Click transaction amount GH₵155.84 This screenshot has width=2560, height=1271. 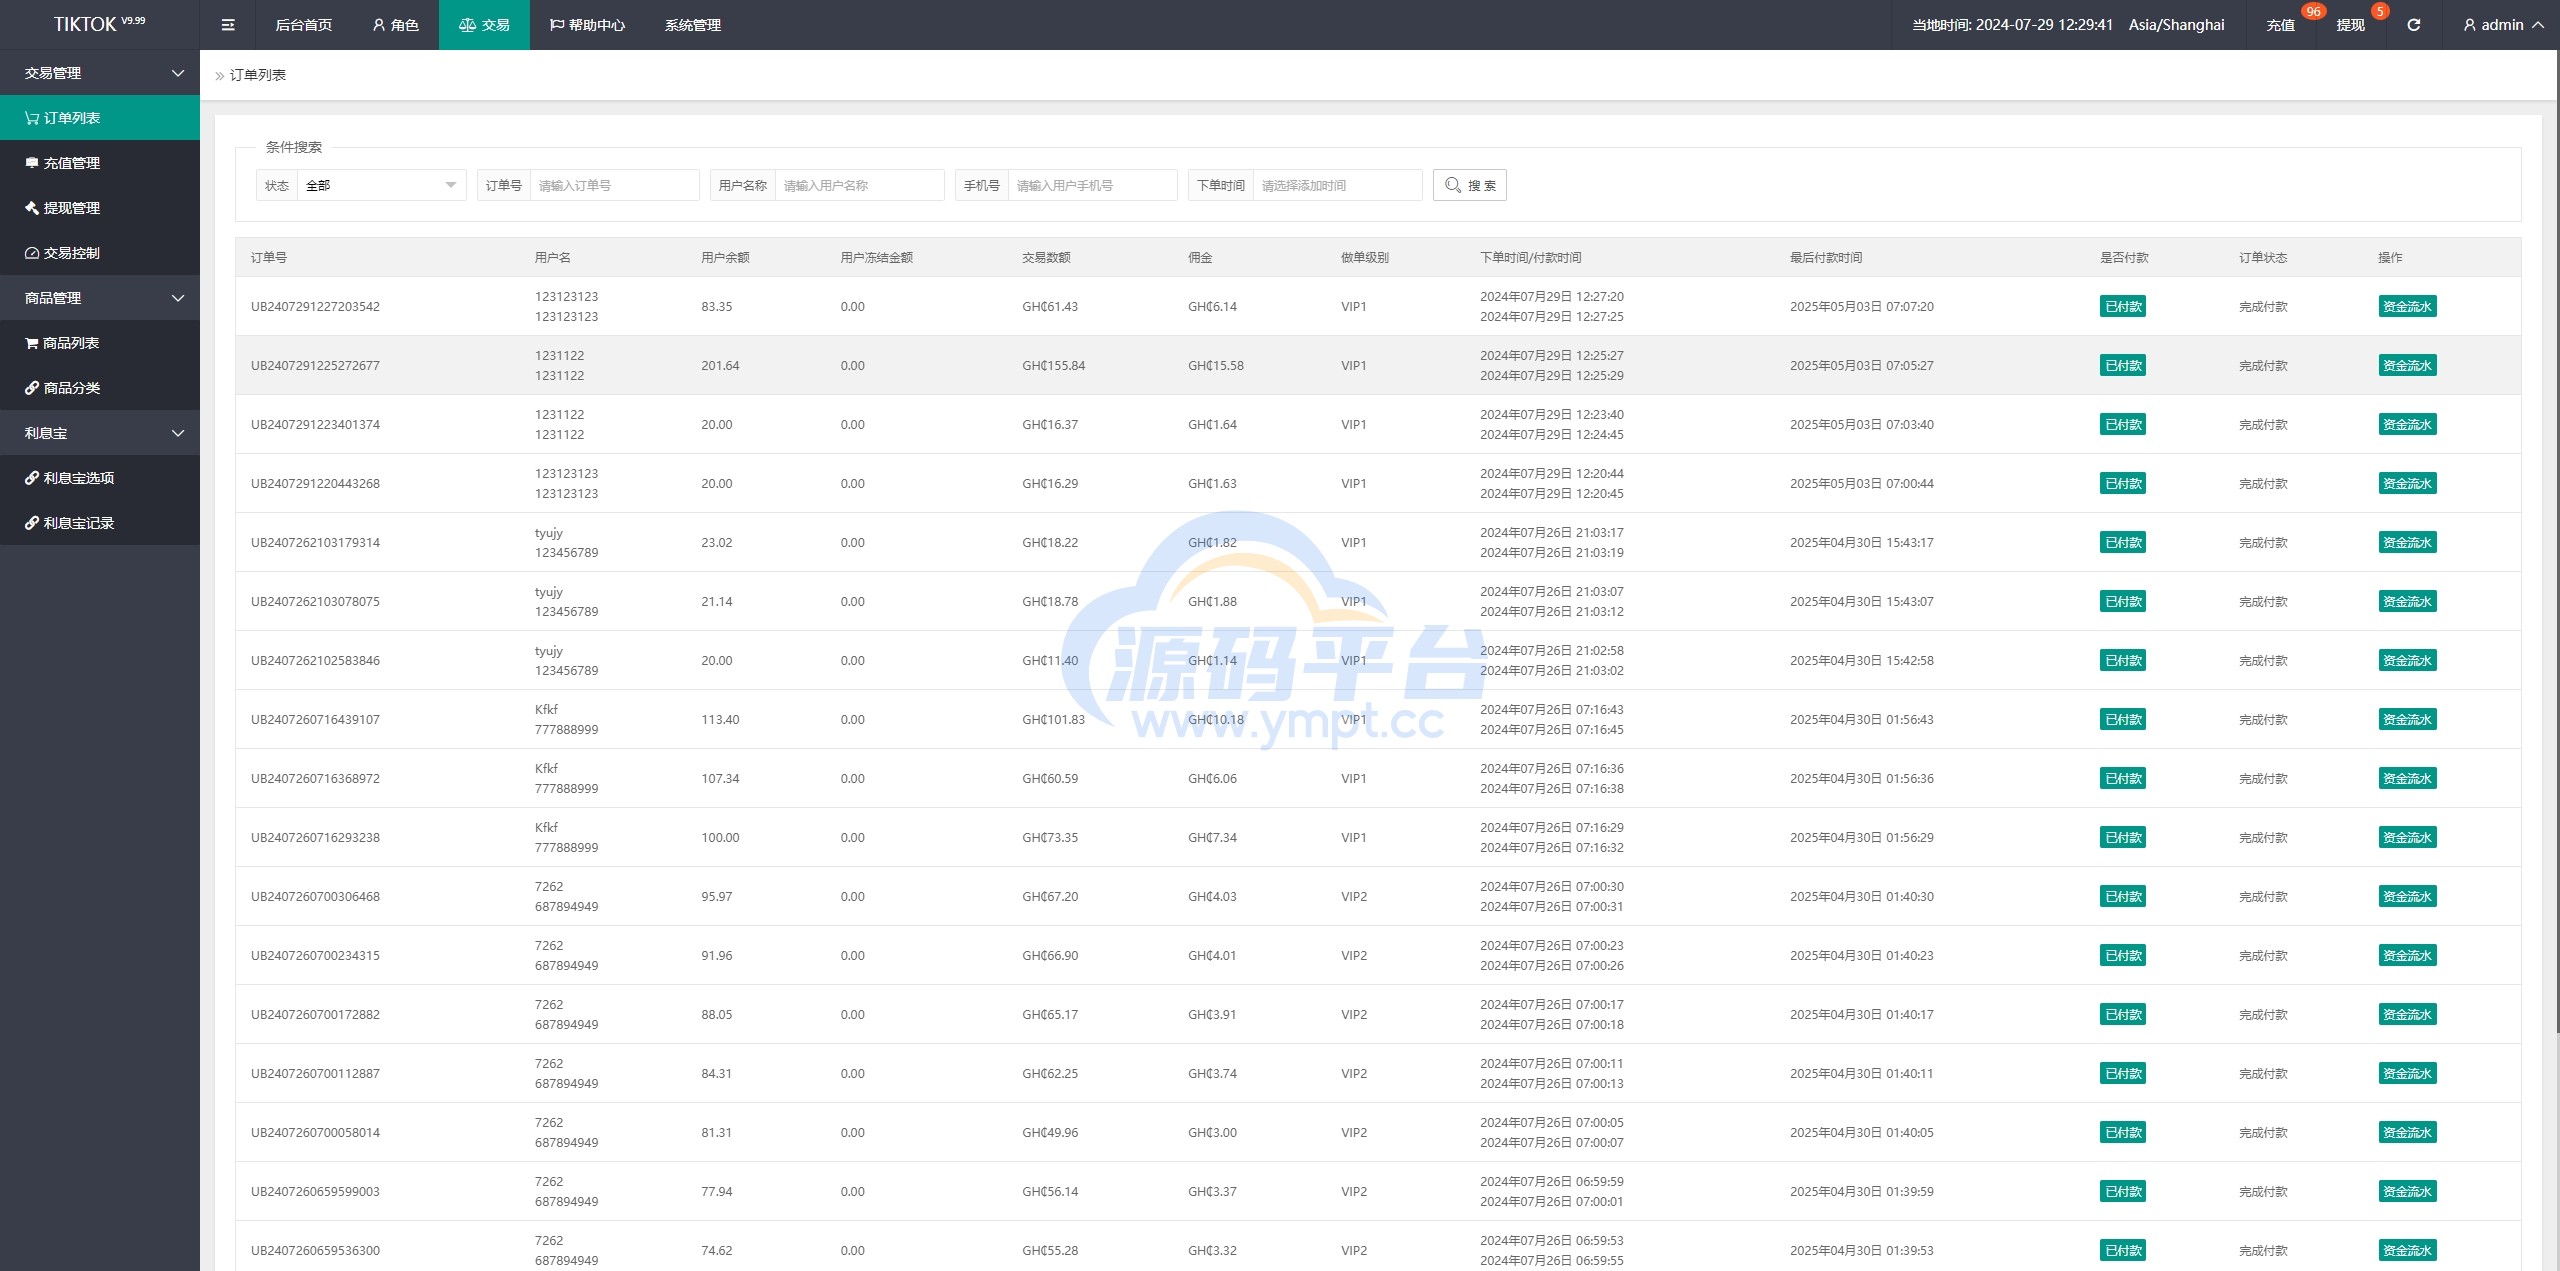[1053, 365]
